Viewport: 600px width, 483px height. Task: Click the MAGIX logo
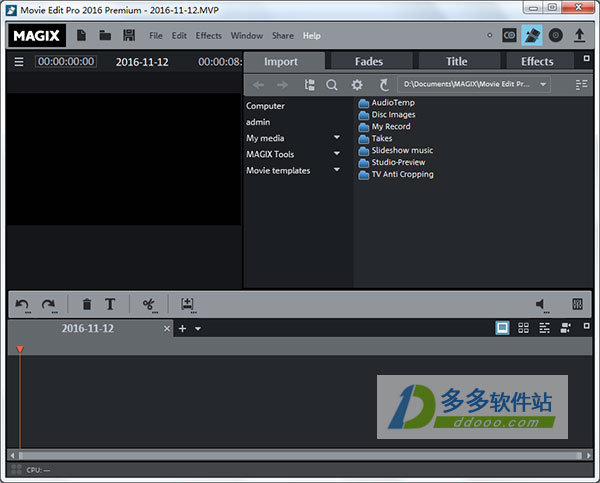tap(37, 36)
